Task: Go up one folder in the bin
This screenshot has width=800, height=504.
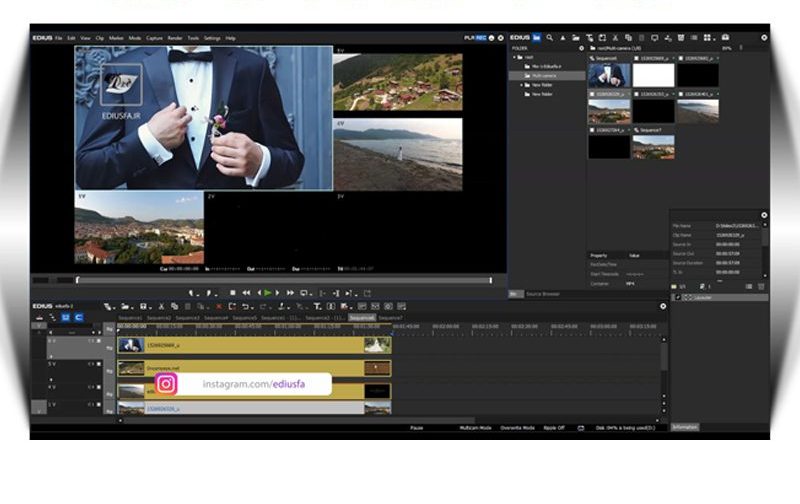Action: 563,38
